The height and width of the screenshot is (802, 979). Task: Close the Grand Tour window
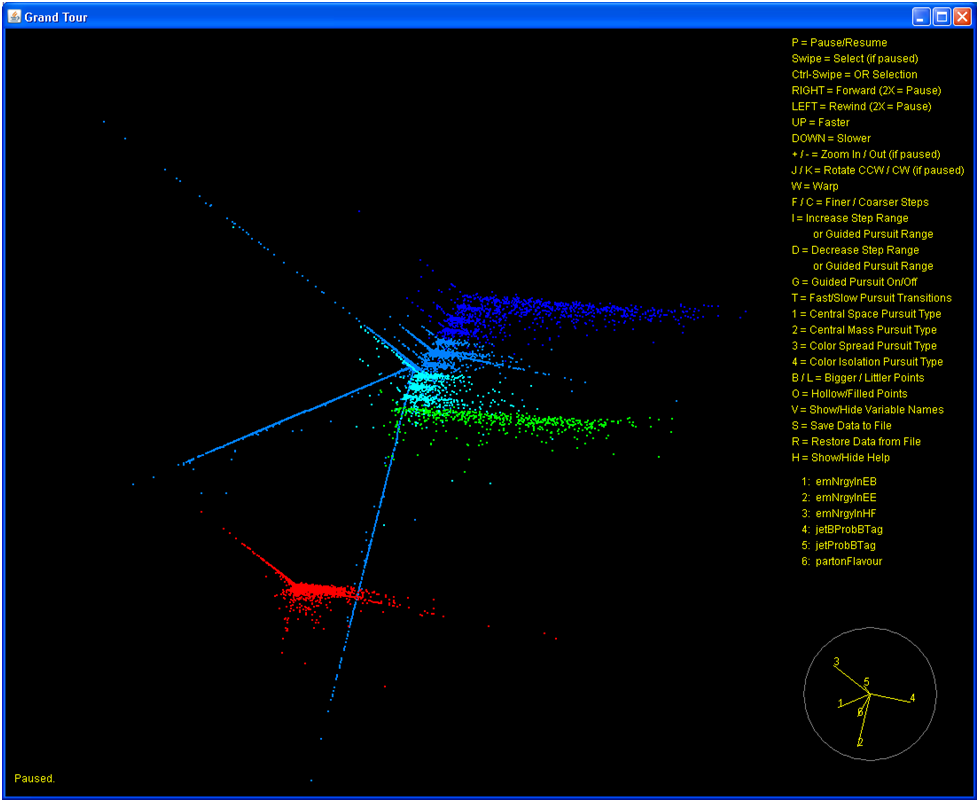click(962, 17)
